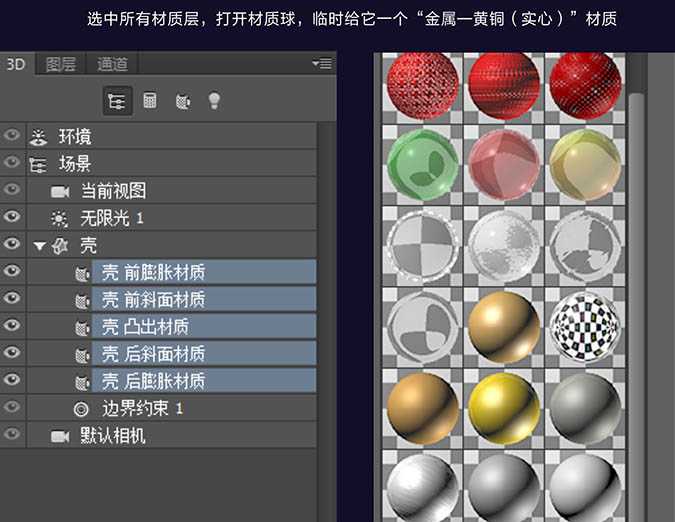Image resolution: width=675 pixels, height=522 pixels.
Task: Hide the 无限光 1 light
Action: [12, 216]
